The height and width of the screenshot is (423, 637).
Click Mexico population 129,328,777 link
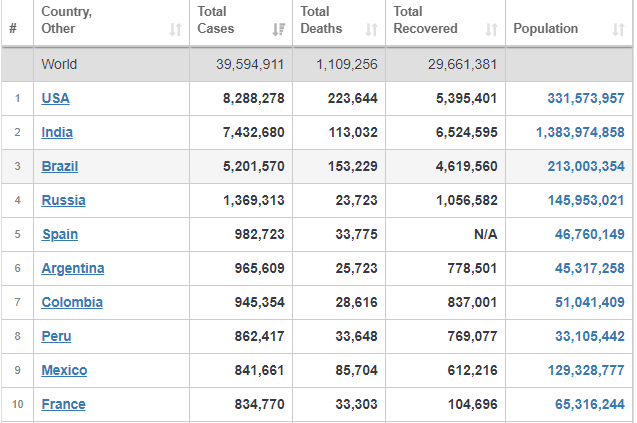click(x=586, y=371)
